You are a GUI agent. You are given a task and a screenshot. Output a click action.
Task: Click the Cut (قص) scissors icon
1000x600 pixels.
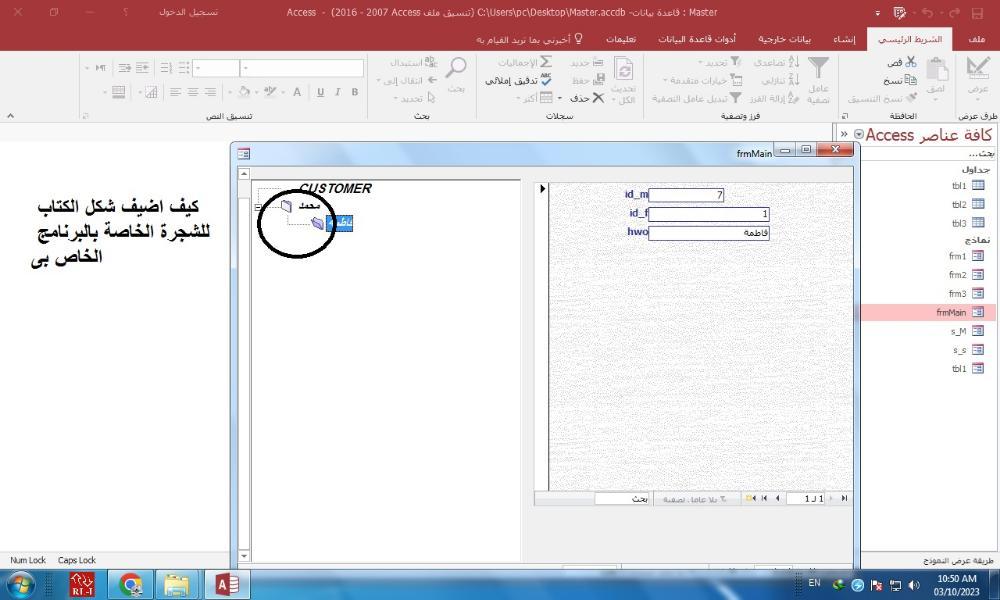coord(911,62)
